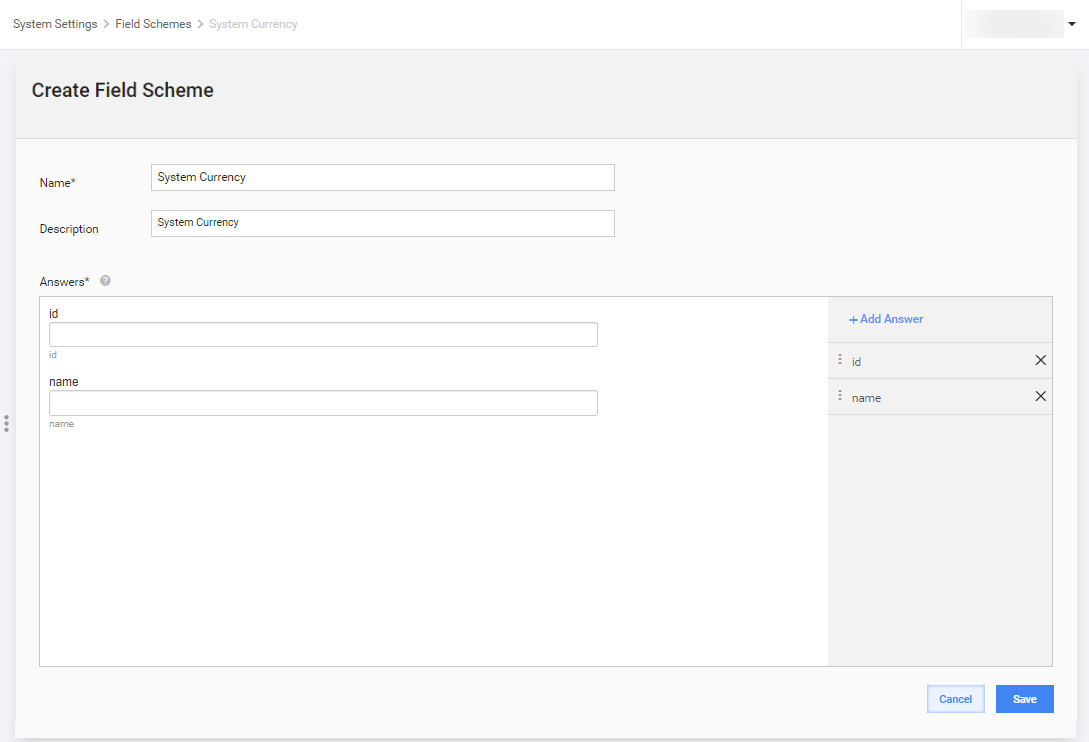
Task: Click the System Currency breadcrumb text
Action: click(x=253, y=24)
